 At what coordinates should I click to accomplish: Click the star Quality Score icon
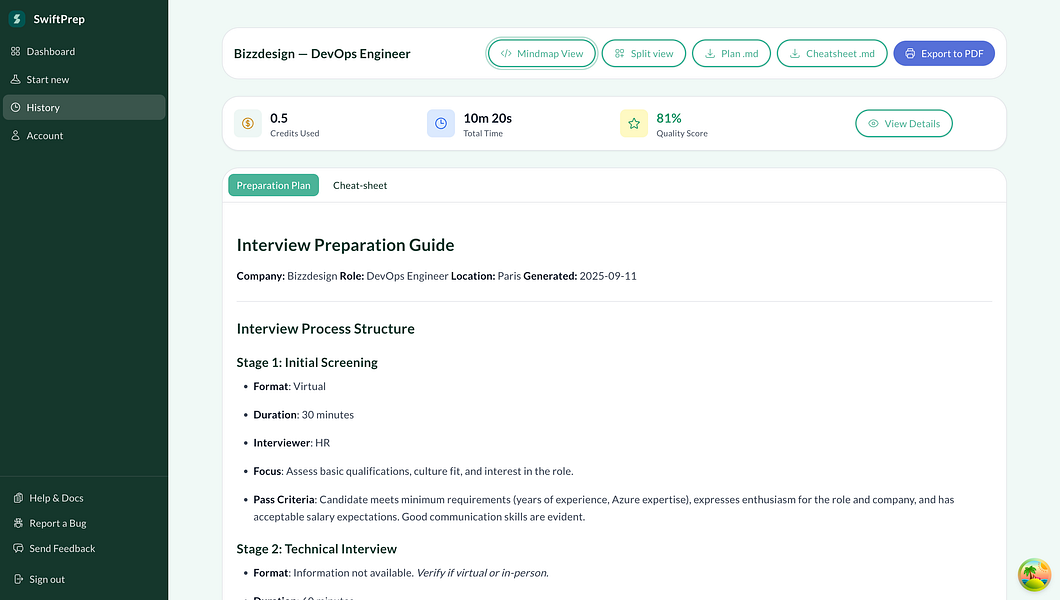point(633,122)
